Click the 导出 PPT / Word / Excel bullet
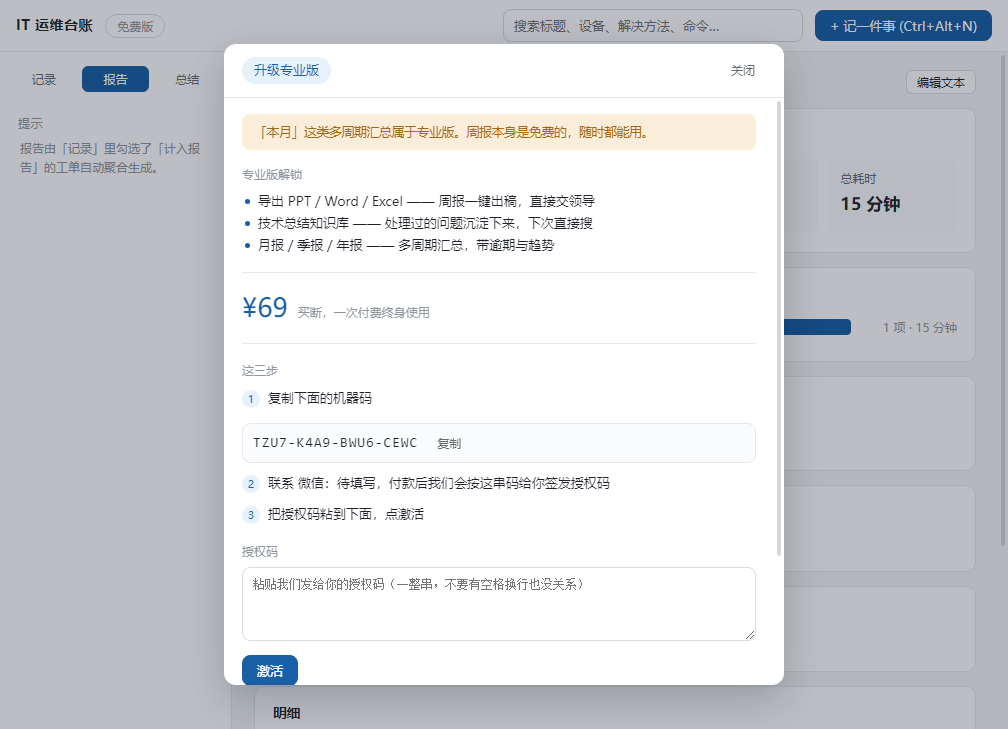The image size is (1008, 729). coord(426,201)
